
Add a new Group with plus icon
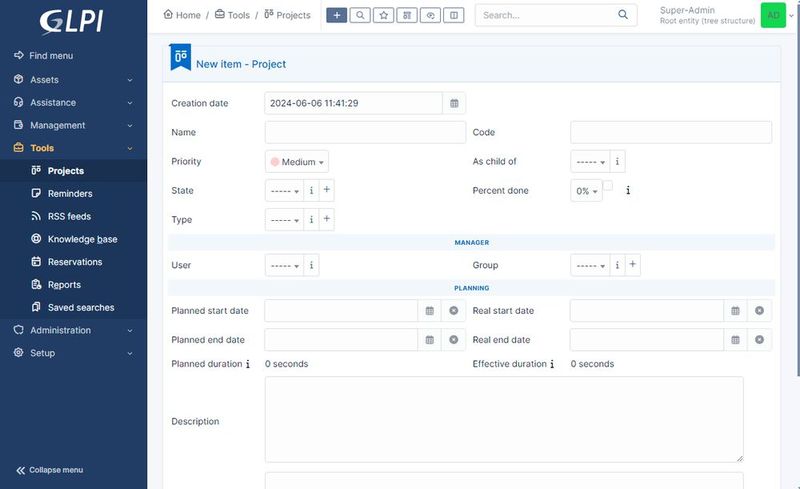tap(633, 264)
